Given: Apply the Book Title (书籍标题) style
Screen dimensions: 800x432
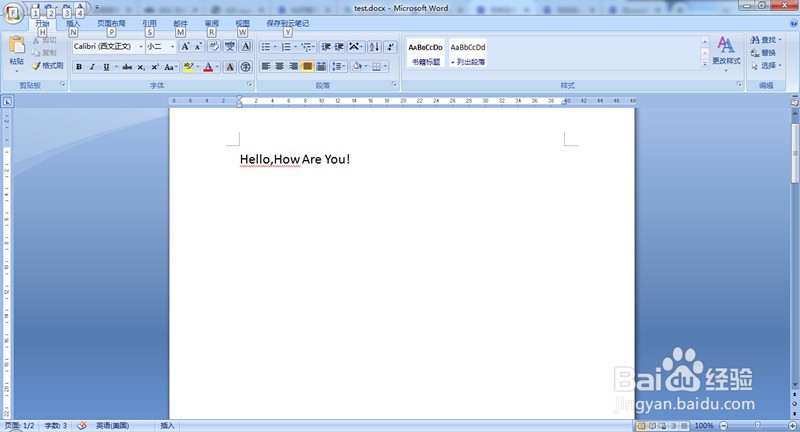Looking at the screenshot, I should click(x=426, y=53).
